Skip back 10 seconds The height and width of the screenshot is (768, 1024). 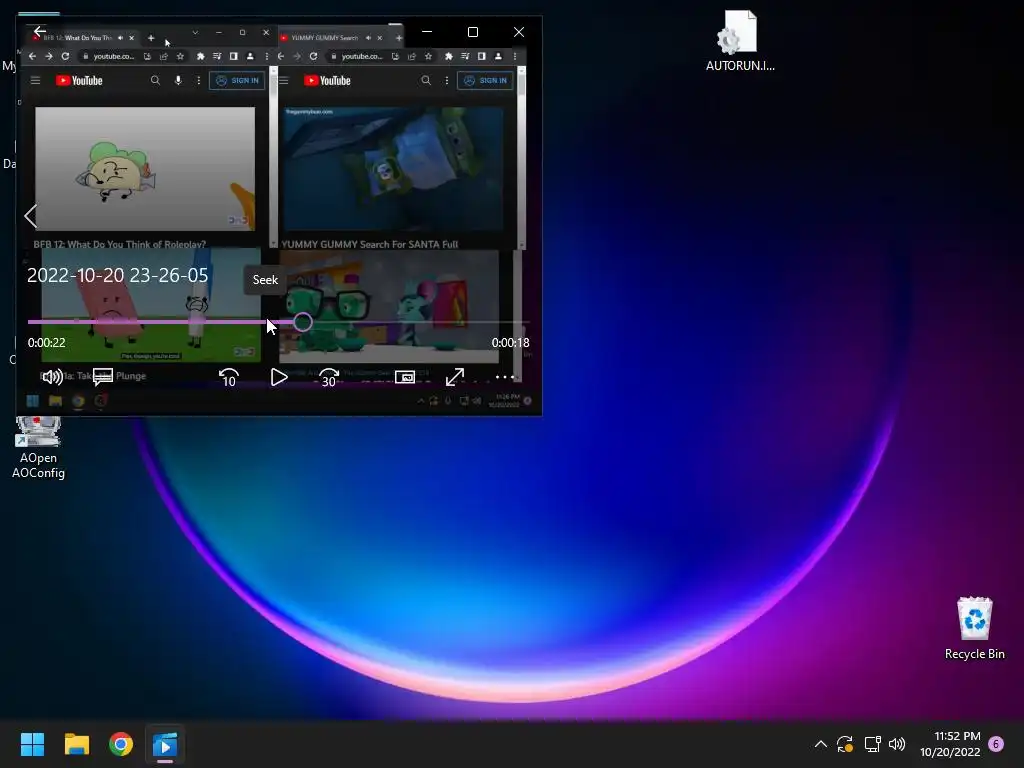(x=229, y=377)
